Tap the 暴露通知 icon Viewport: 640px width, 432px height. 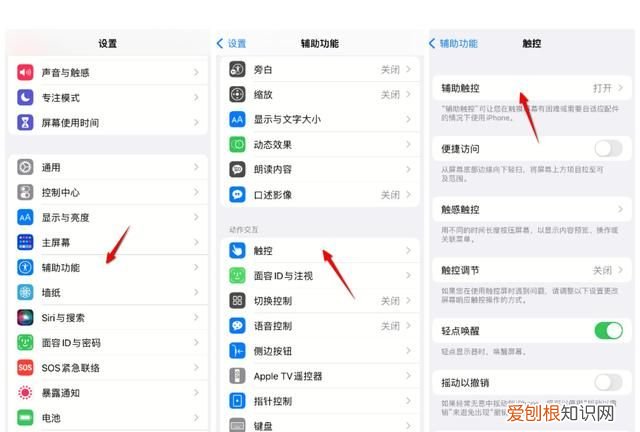25,393
